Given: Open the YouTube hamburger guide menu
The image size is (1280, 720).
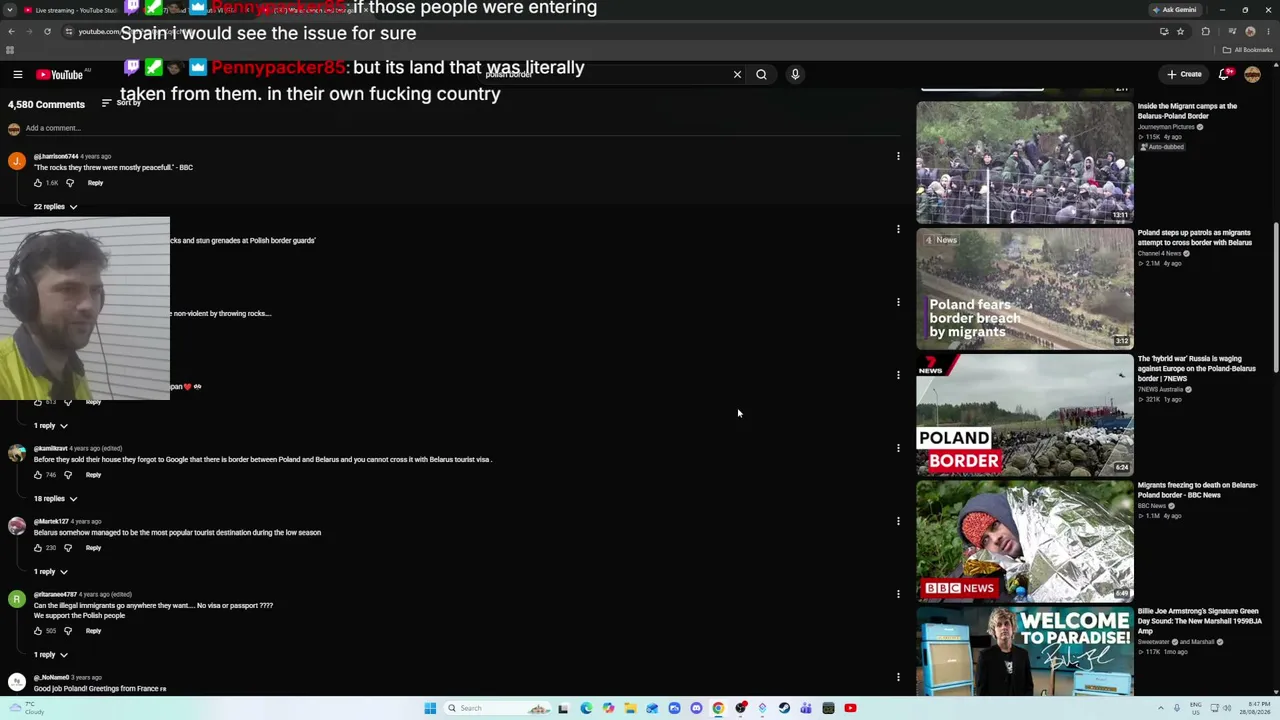Looking at the screenshot, I should click(x=18, y=74).
